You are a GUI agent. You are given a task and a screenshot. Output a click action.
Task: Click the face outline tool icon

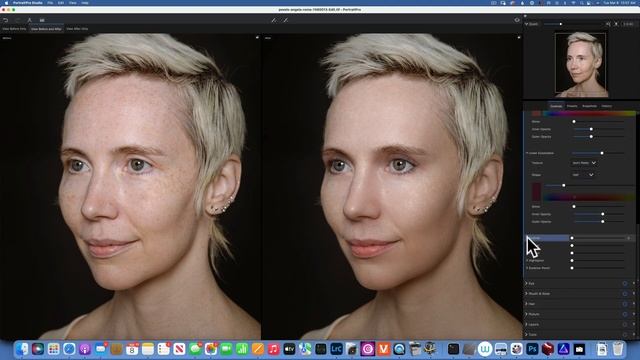coord(29,20)
